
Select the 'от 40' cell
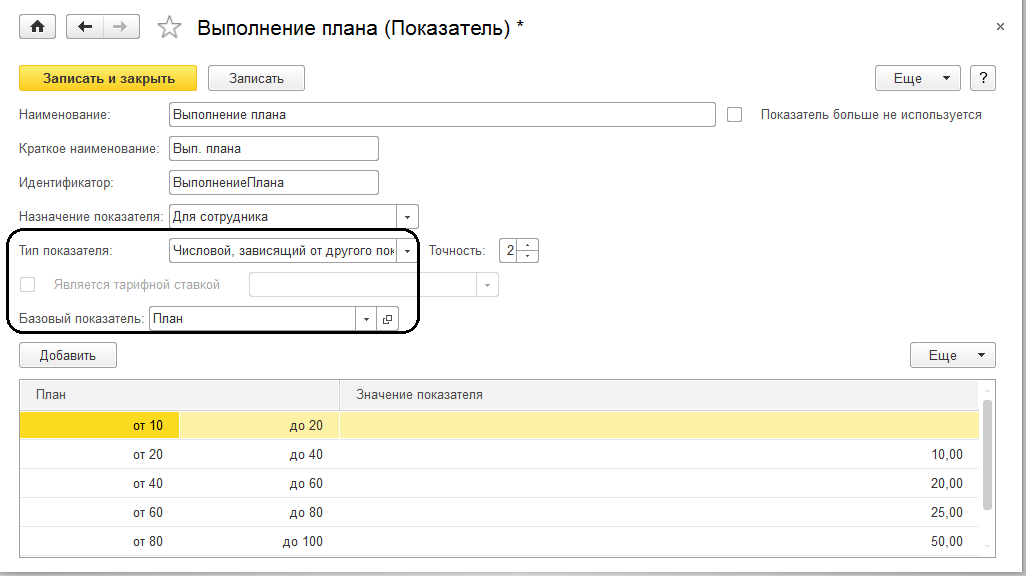(x=99, y=483)
